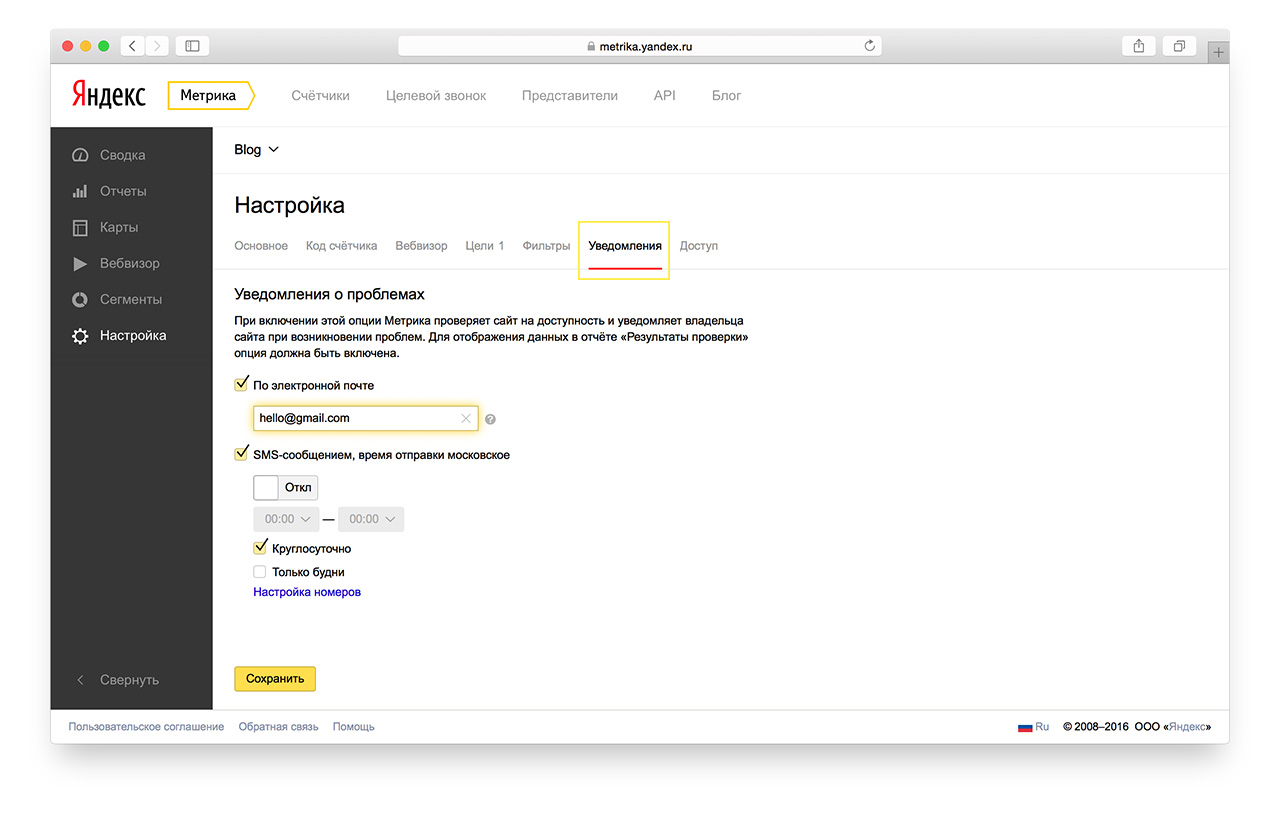The image size is (1280, 816).
Task: Open the Сводка dashboard icon in sidebar
Action: tap(80, 156)
